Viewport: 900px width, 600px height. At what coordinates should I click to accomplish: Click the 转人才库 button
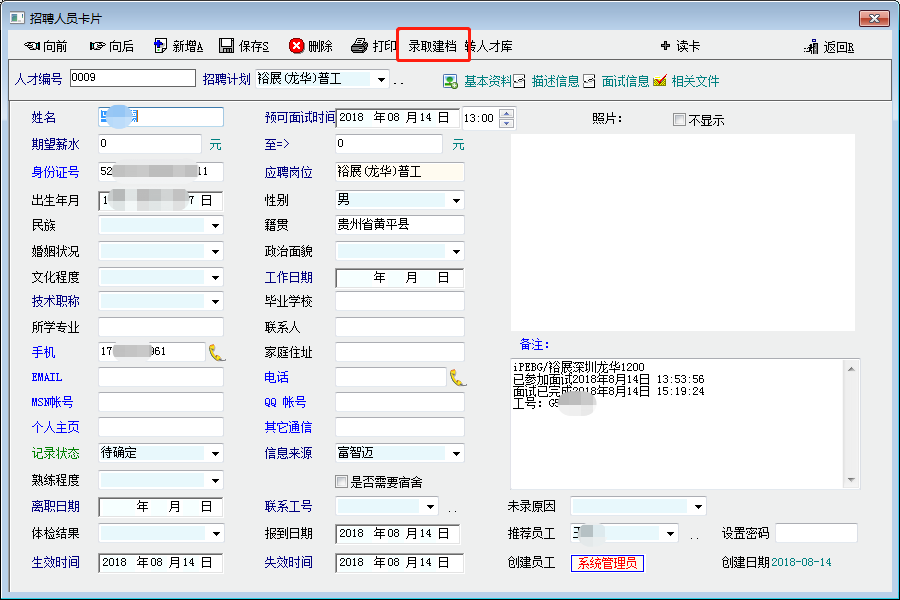(490, 46)
